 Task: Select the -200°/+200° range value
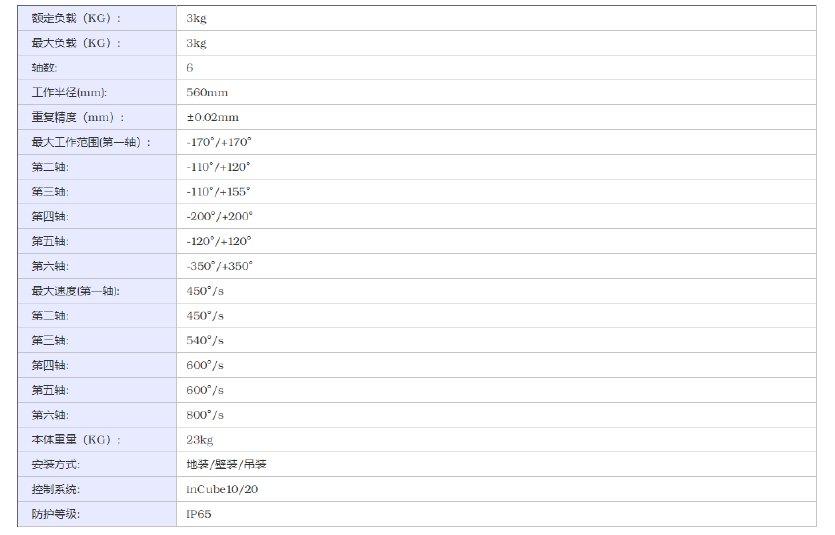(x=219, y=216)
